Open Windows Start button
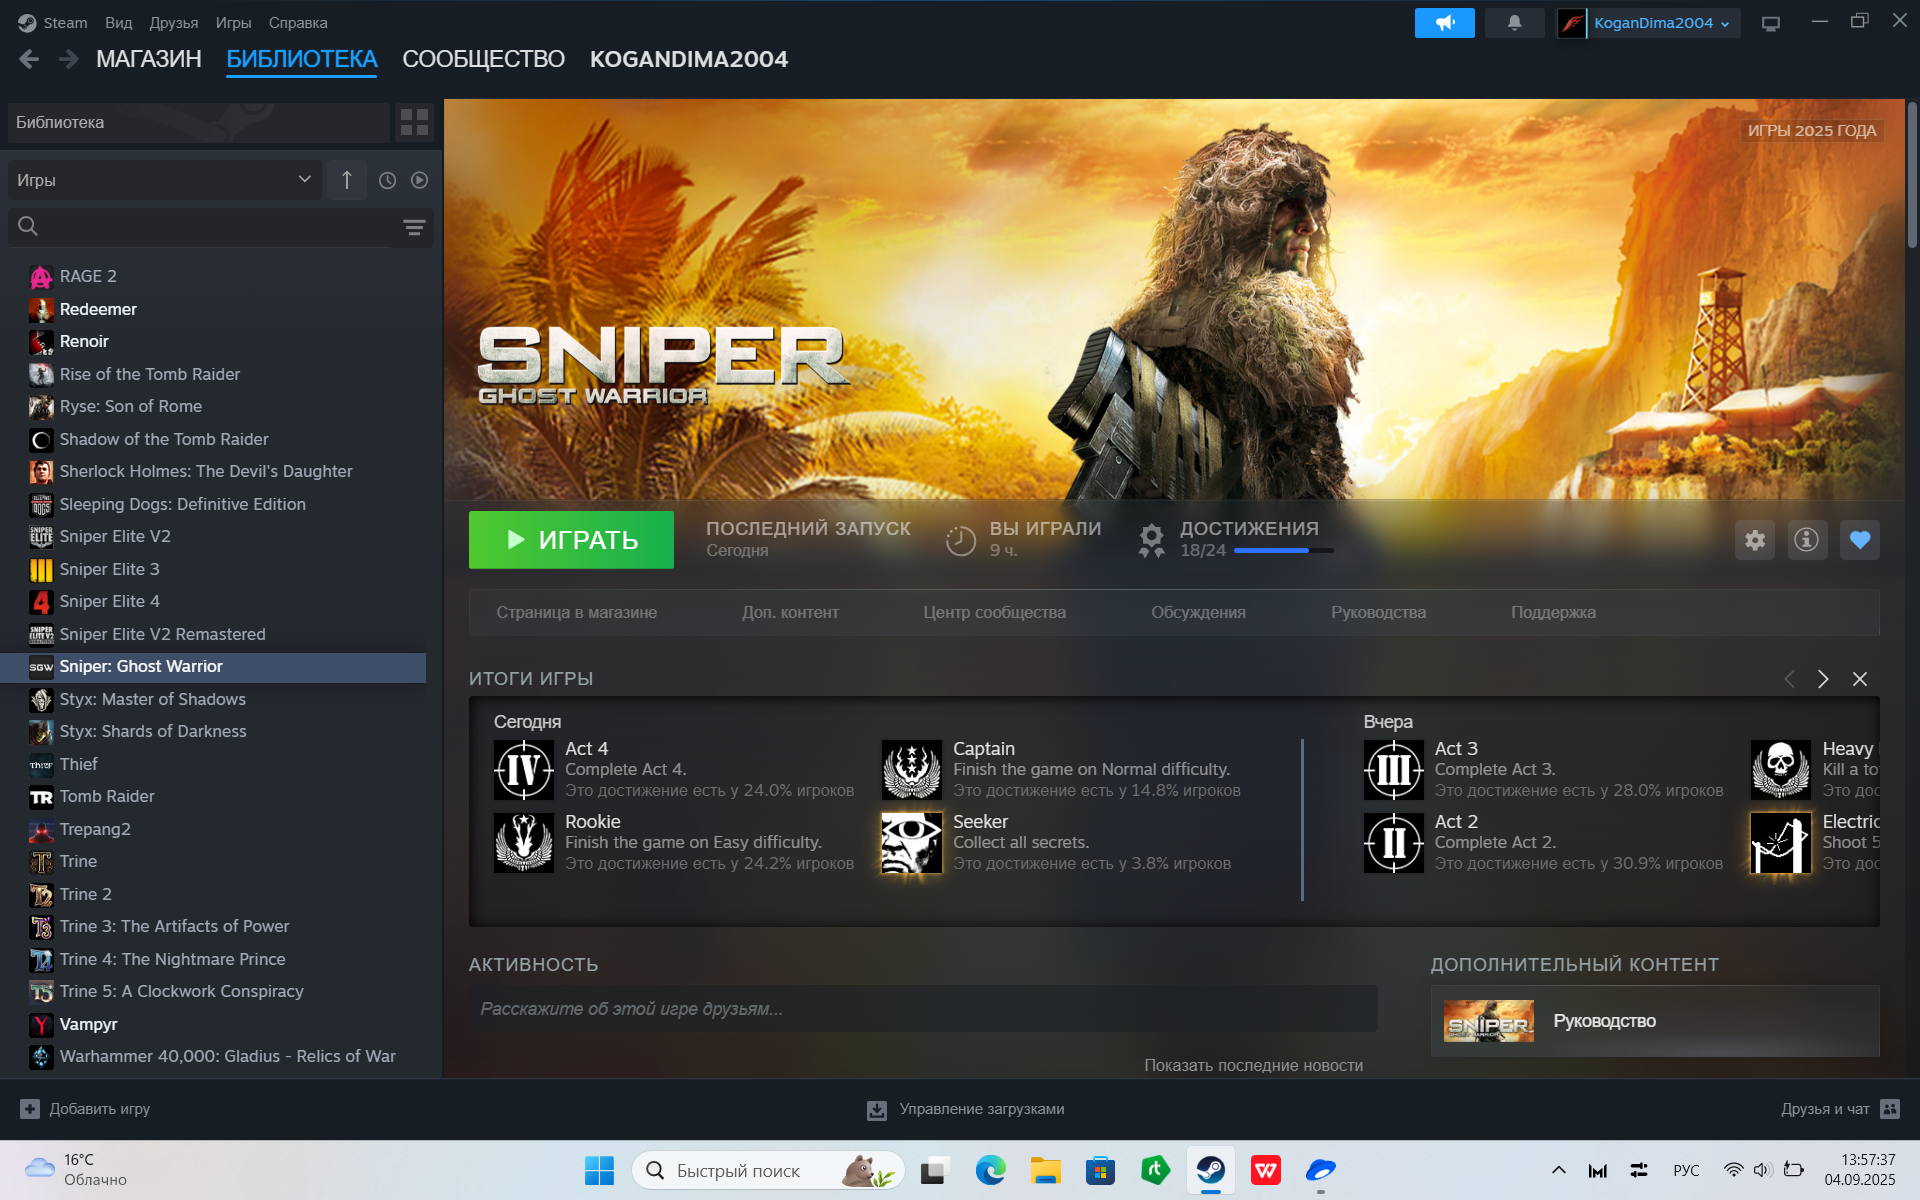The image size is (1920, 1200). pos(599,1170)
